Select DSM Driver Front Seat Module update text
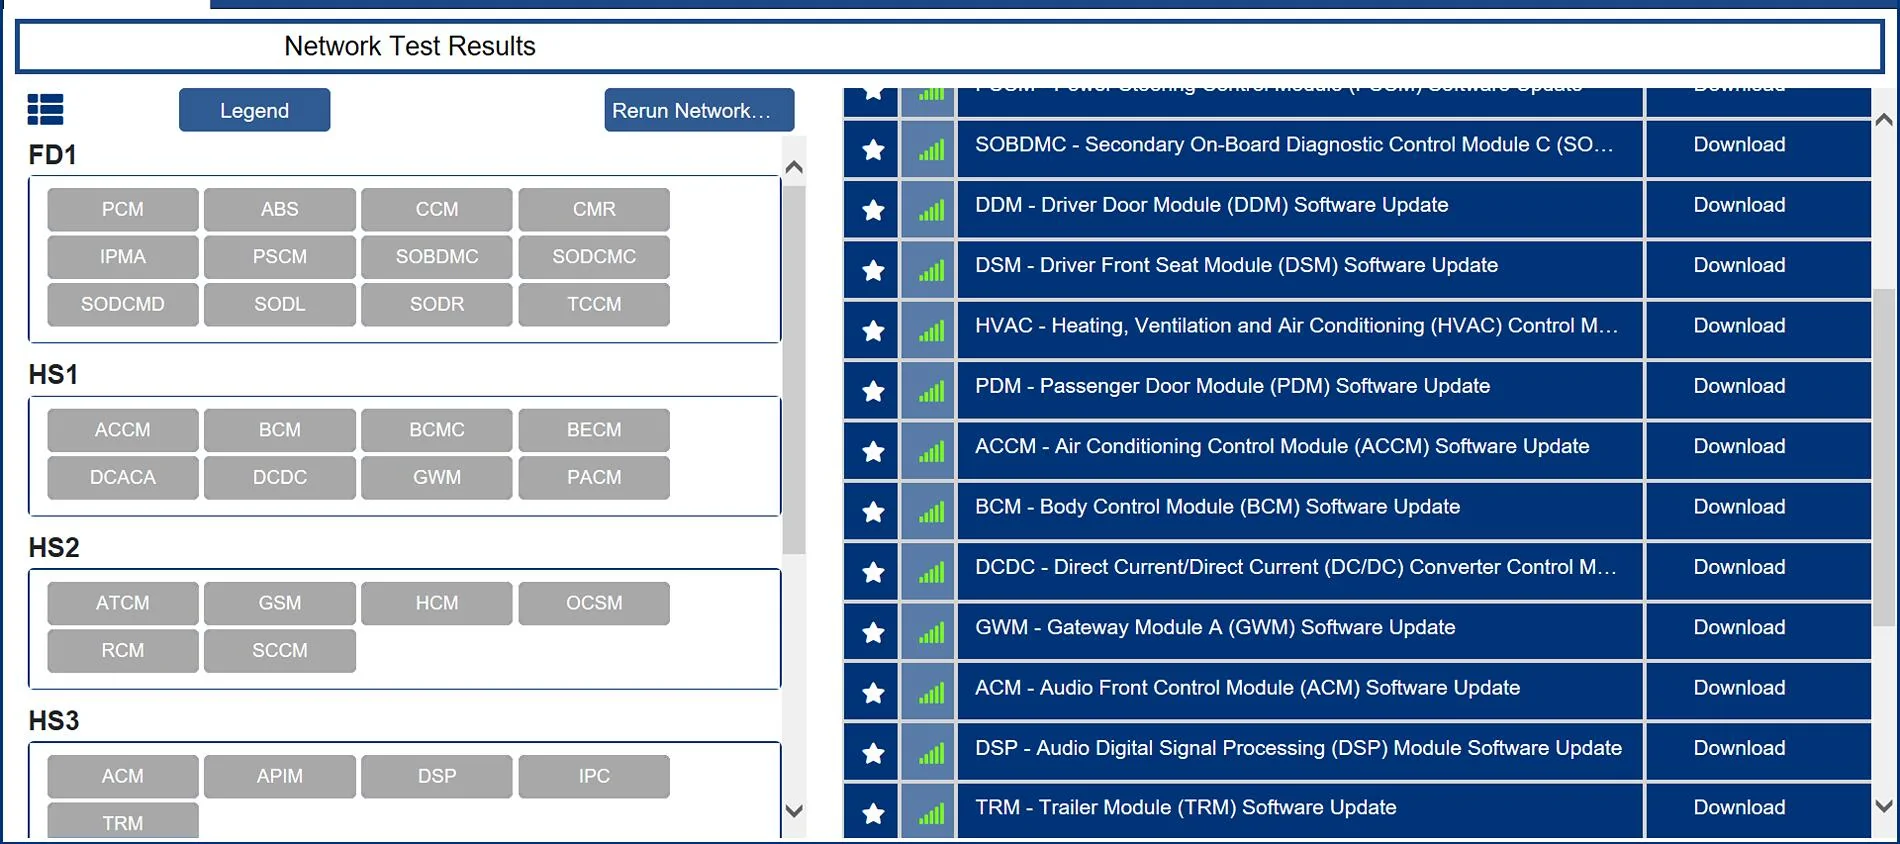This screenshot has width=1900, height=844. (1236, 265)
